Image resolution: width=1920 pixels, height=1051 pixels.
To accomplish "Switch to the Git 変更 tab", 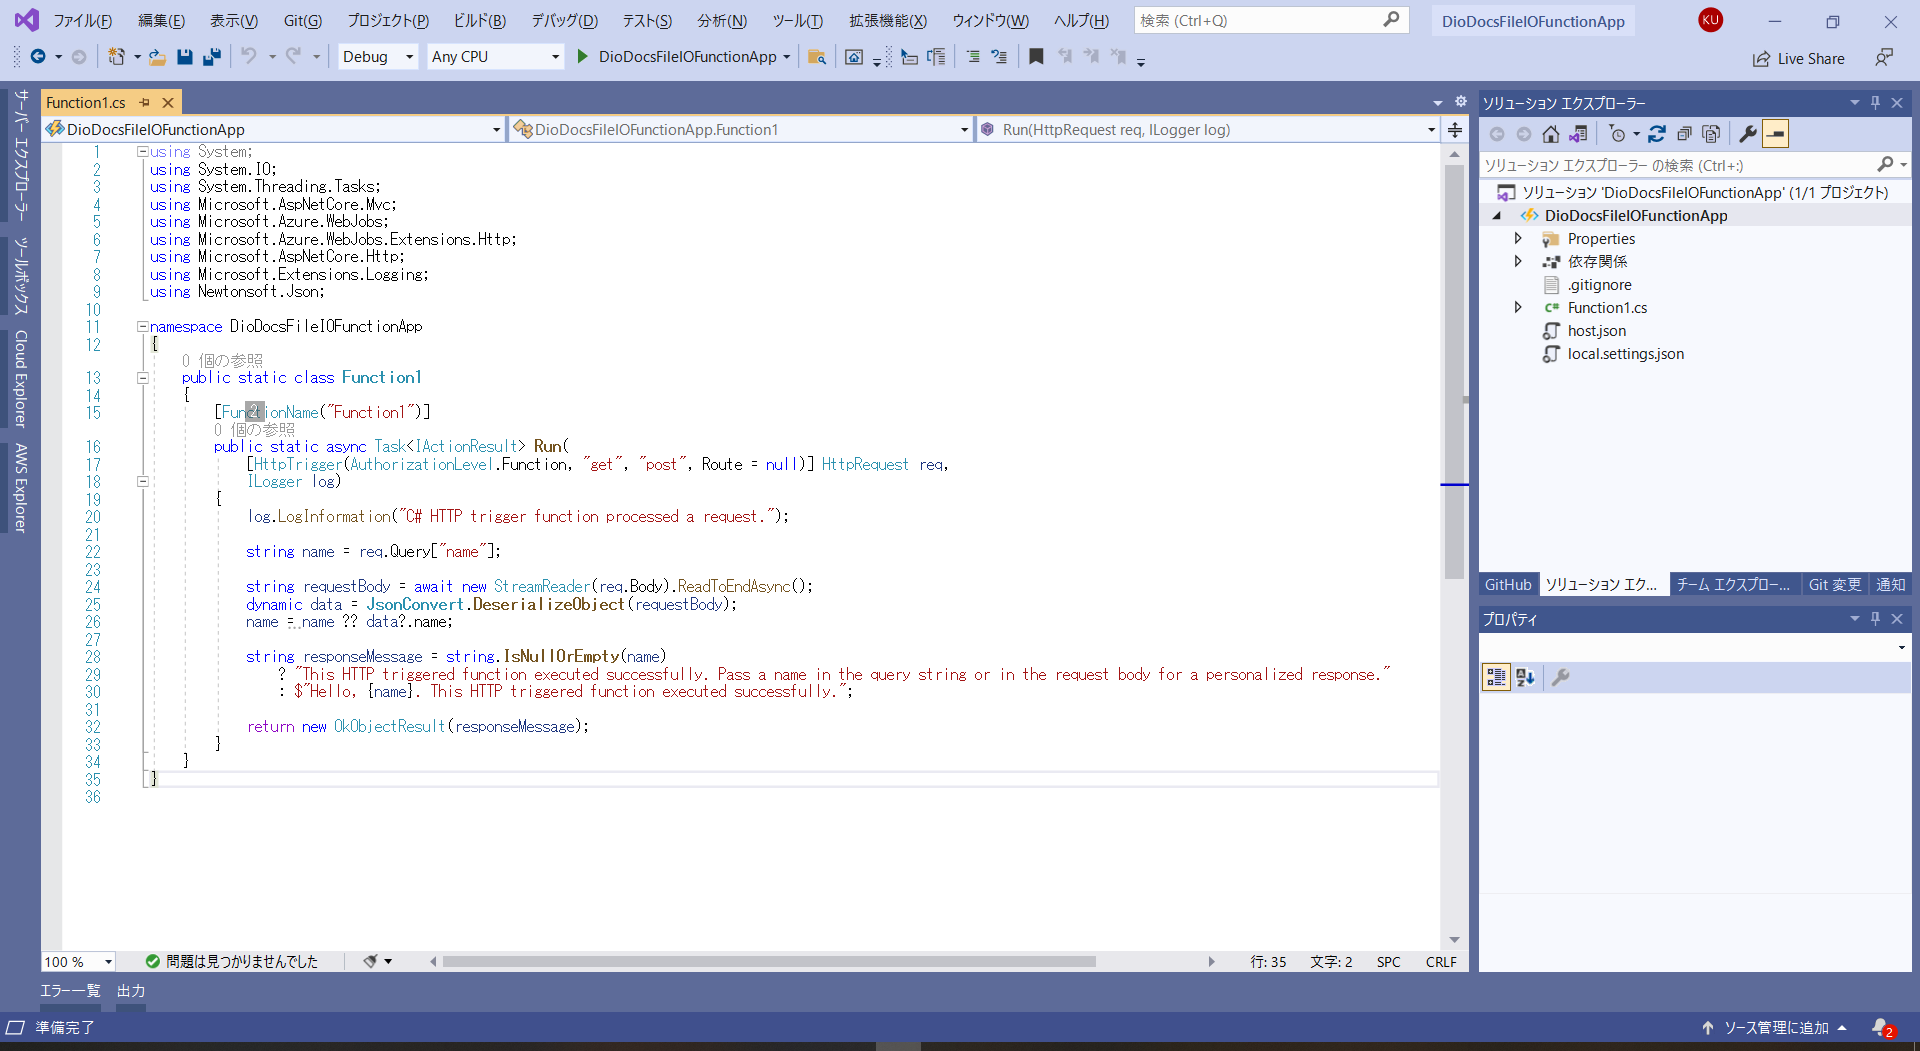I will tap(1835, 584).
